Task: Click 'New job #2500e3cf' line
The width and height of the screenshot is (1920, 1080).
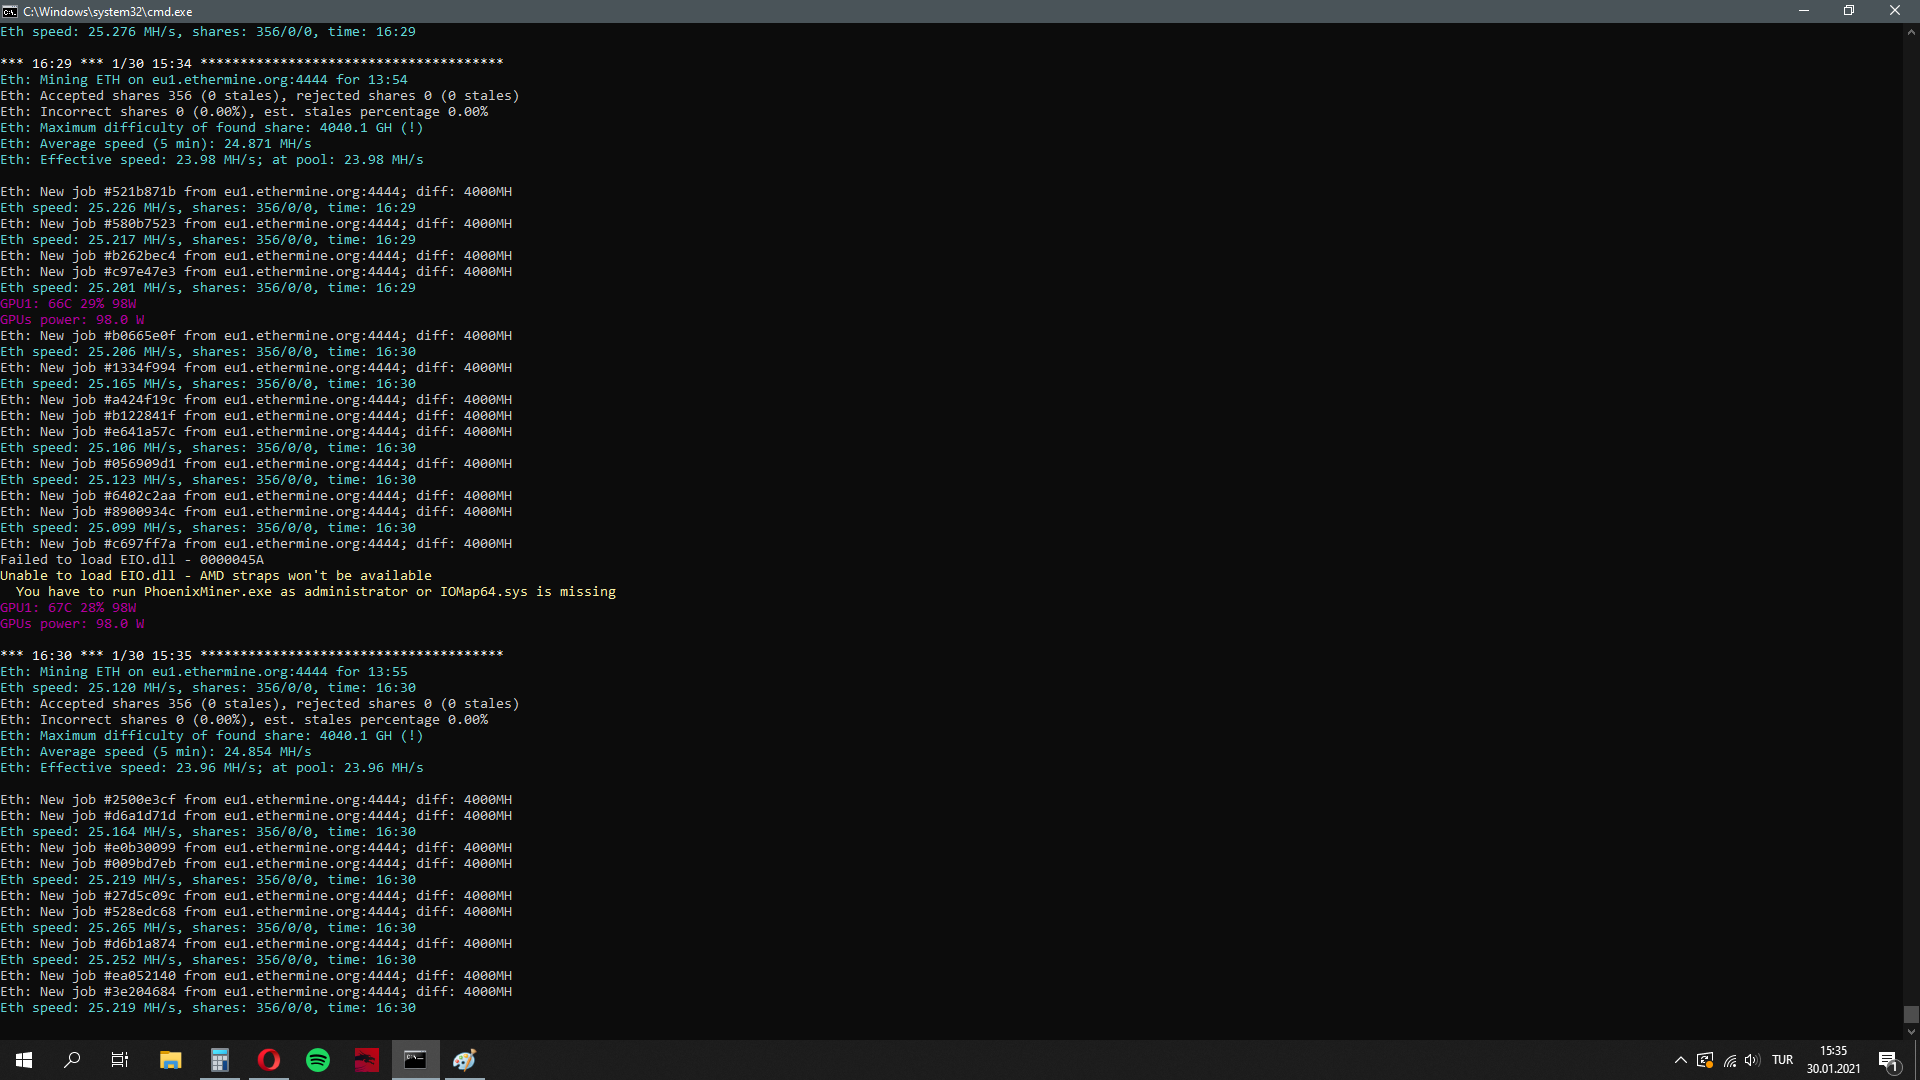Action: tap(256, 800)
